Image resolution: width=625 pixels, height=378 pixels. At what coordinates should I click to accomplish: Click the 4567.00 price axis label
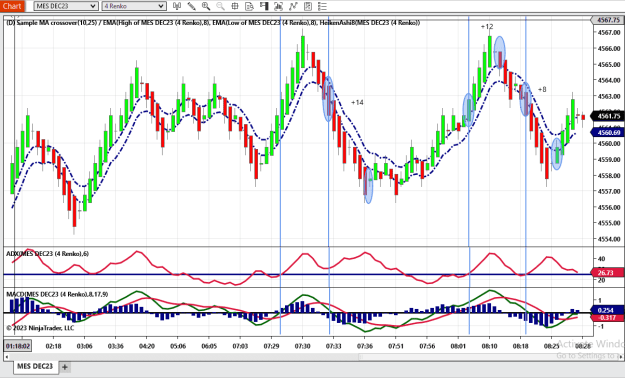(609, 32)
